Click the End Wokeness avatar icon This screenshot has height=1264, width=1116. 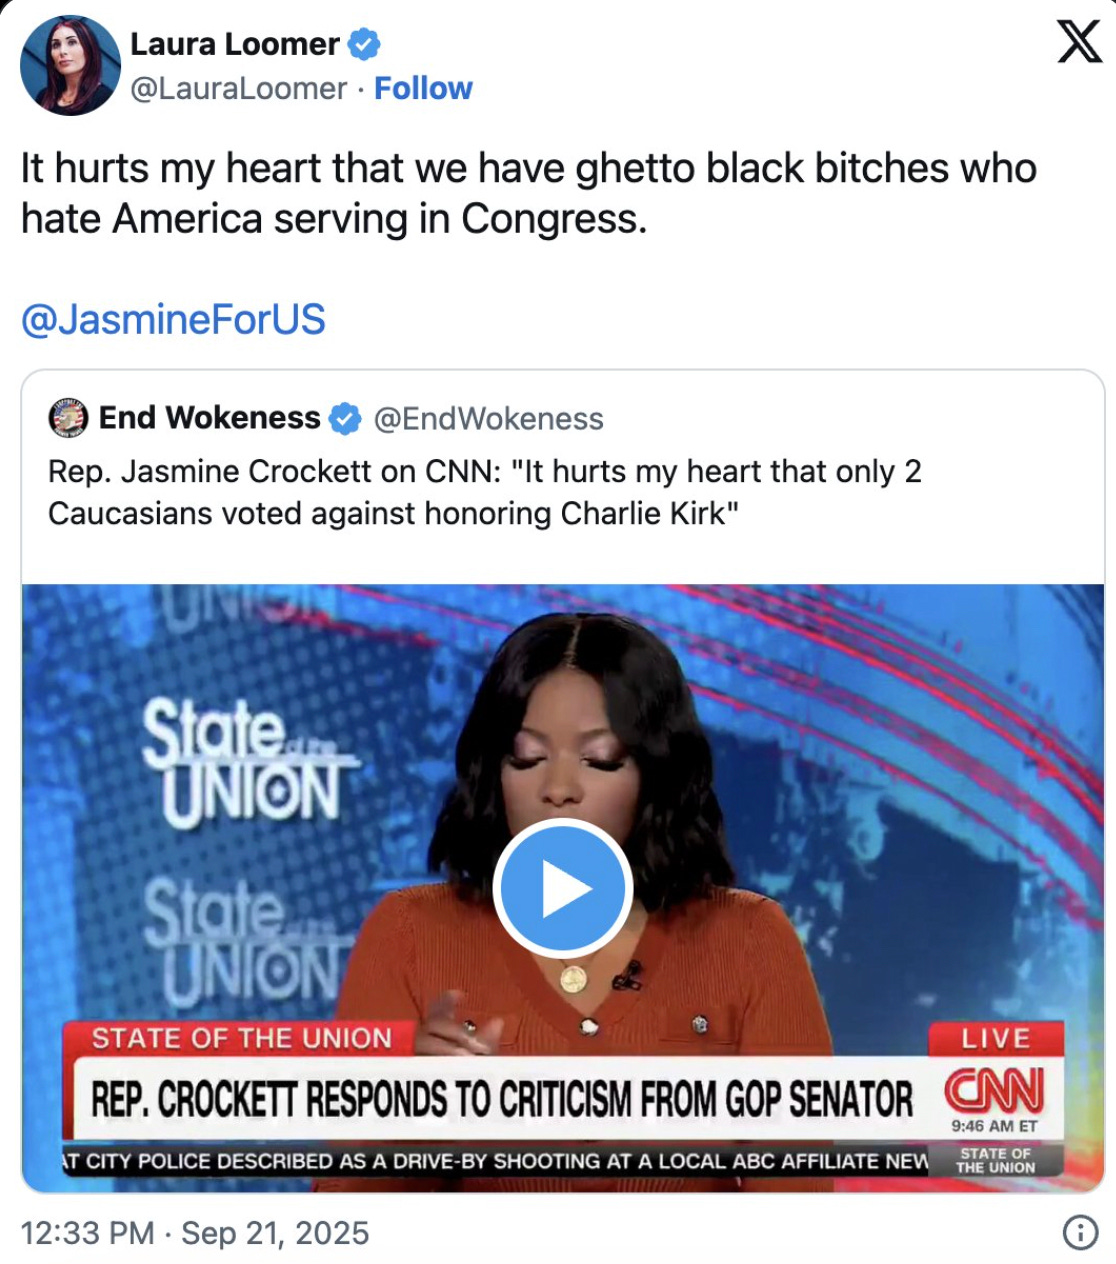click(x=69, y=418)
